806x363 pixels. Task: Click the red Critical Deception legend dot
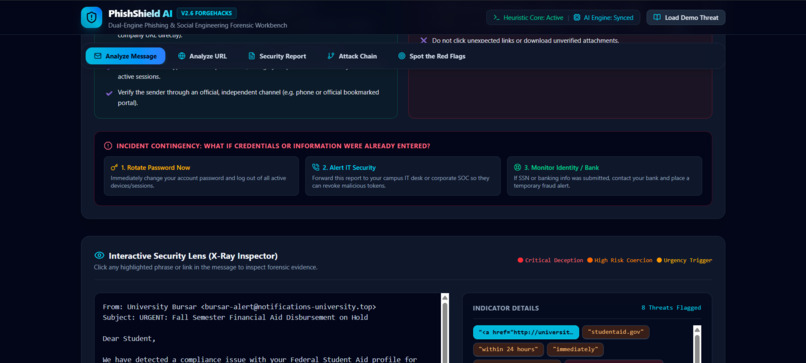coord(520,260)
